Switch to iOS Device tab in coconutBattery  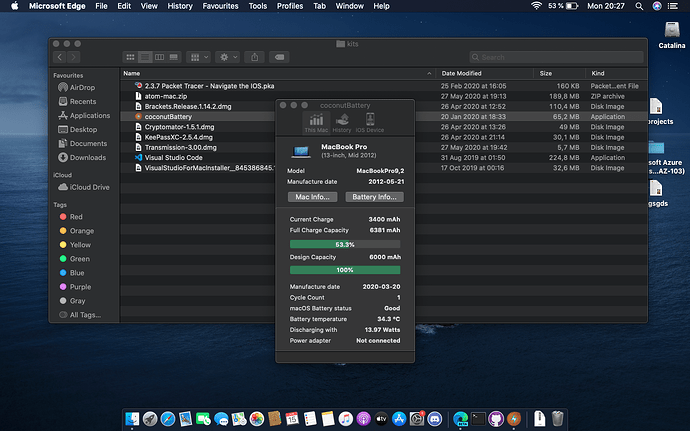370,122
